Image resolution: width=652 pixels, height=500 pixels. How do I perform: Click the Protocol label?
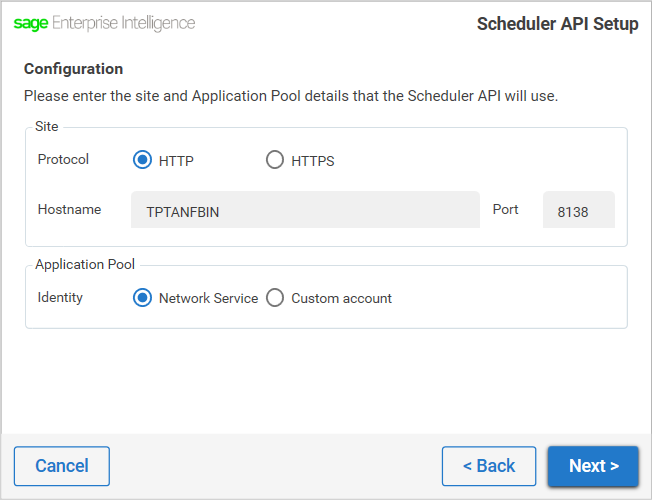point(63,159)
